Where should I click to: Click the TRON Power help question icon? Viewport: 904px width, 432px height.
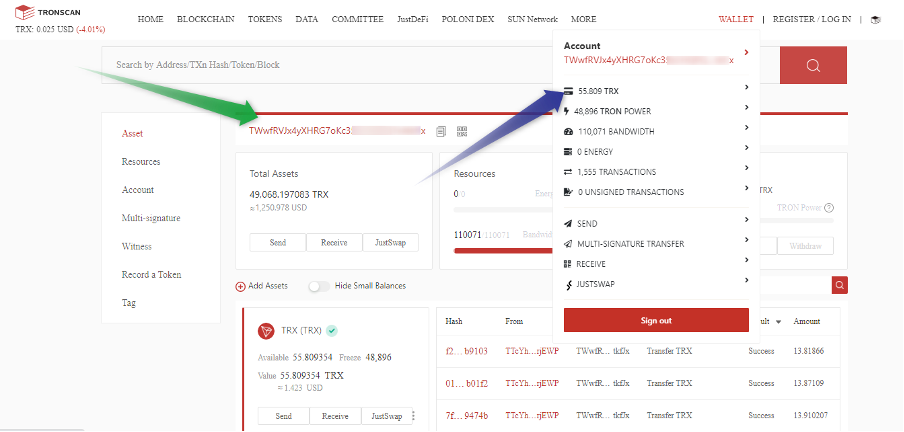[829, 208]
